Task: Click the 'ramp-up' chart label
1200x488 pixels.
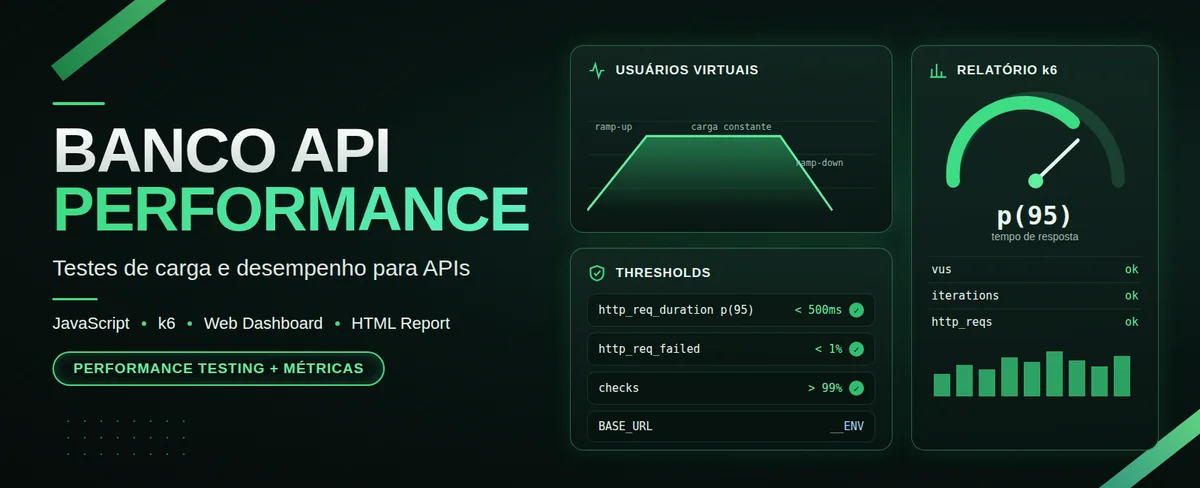Action: (x=613, y=127)
